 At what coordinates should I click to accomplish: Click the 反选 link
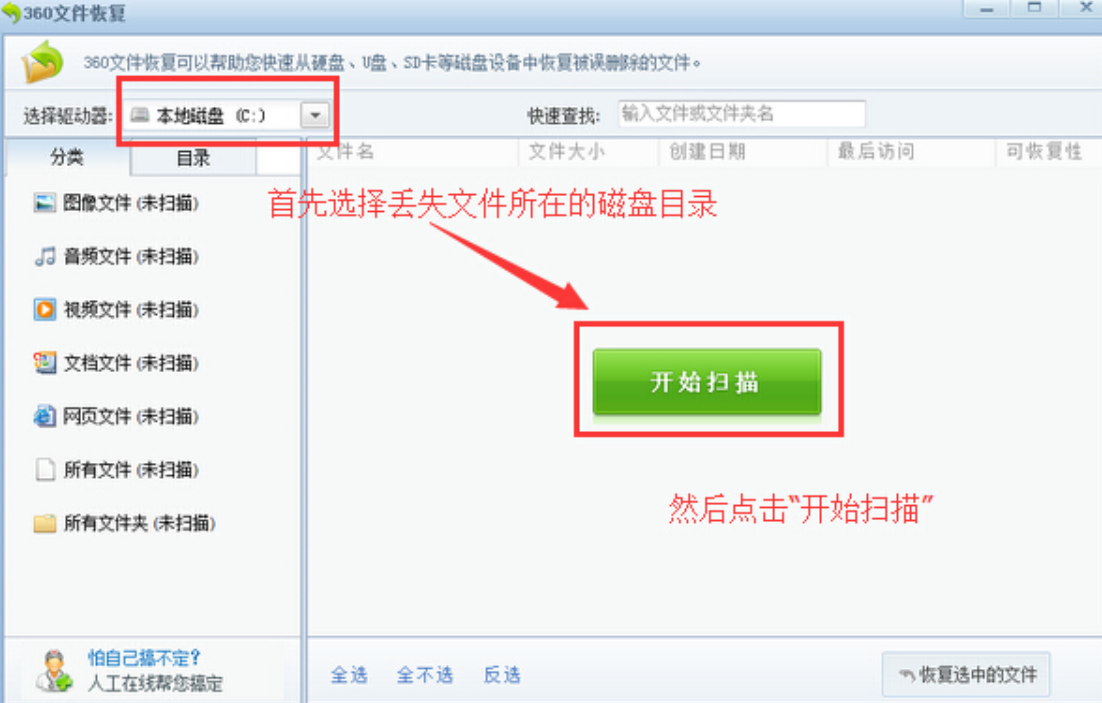[502, 676]
